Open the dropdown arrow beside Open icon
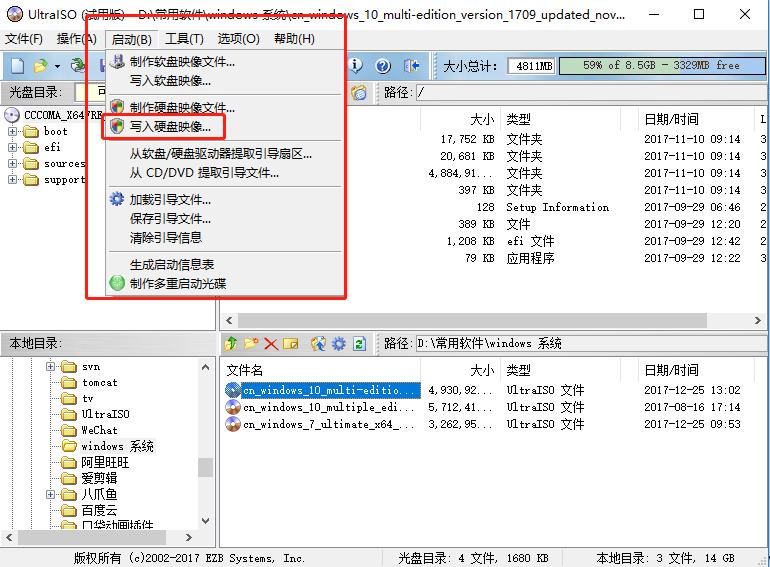 57,66
